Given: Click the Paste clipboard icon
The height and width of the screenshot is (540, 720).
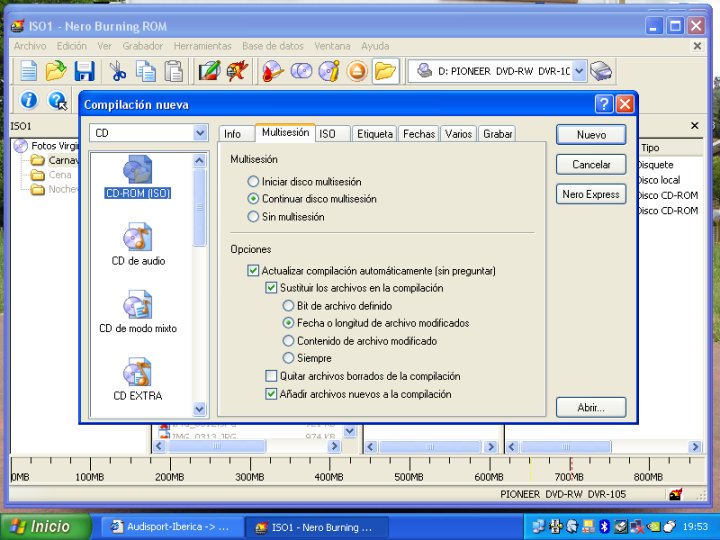Looking at the screenshot, I should click(174, 72).
